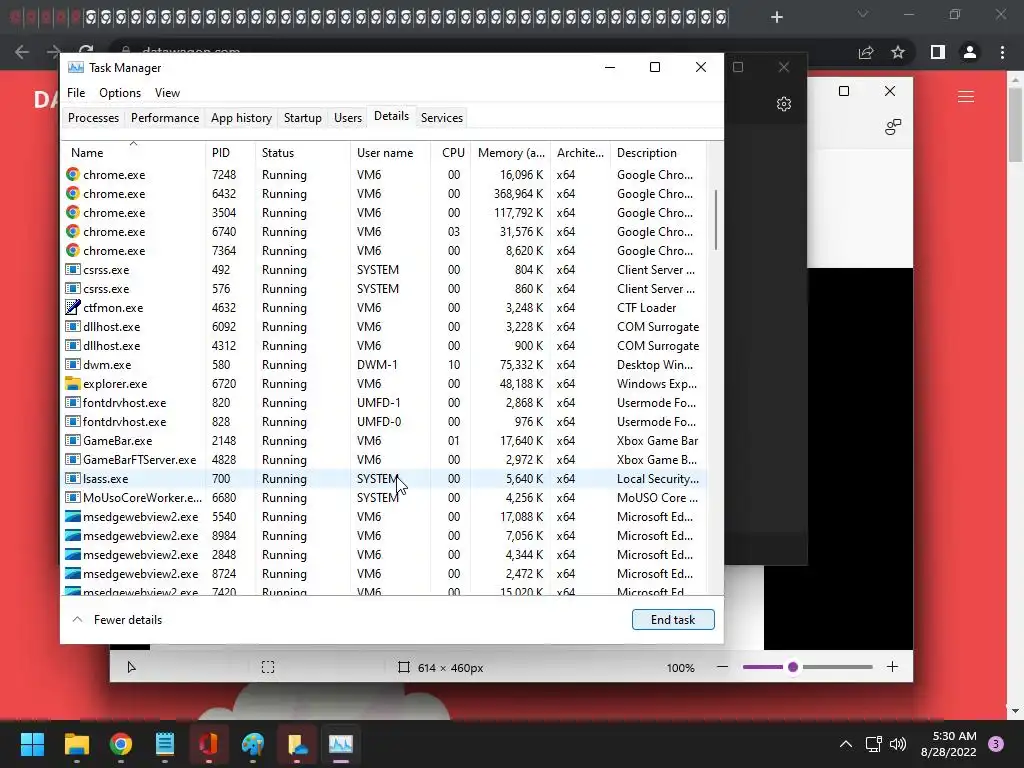Click the Xbox Game Bar description
The height and width of the screenshot is (768, 1024).
tap(657, 441)
